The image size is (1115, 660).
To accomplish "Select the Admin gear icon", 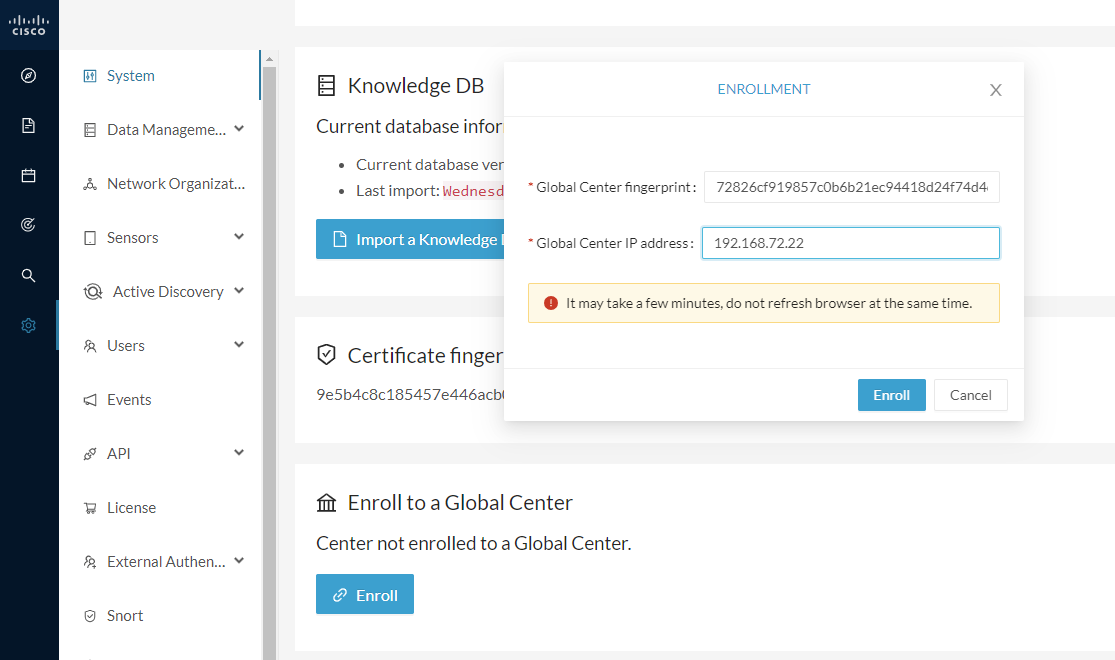I will click(x=27, y=325).
